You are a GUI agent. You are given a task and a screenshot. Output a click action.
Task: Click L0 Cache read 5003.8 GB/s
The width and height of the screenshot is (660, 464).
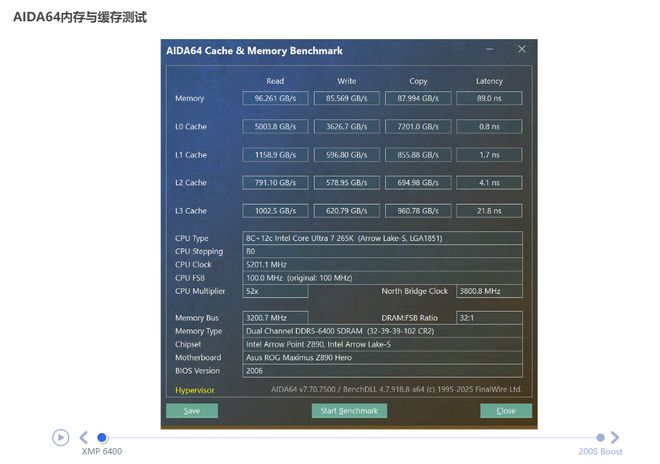click(x=275, y=126)
